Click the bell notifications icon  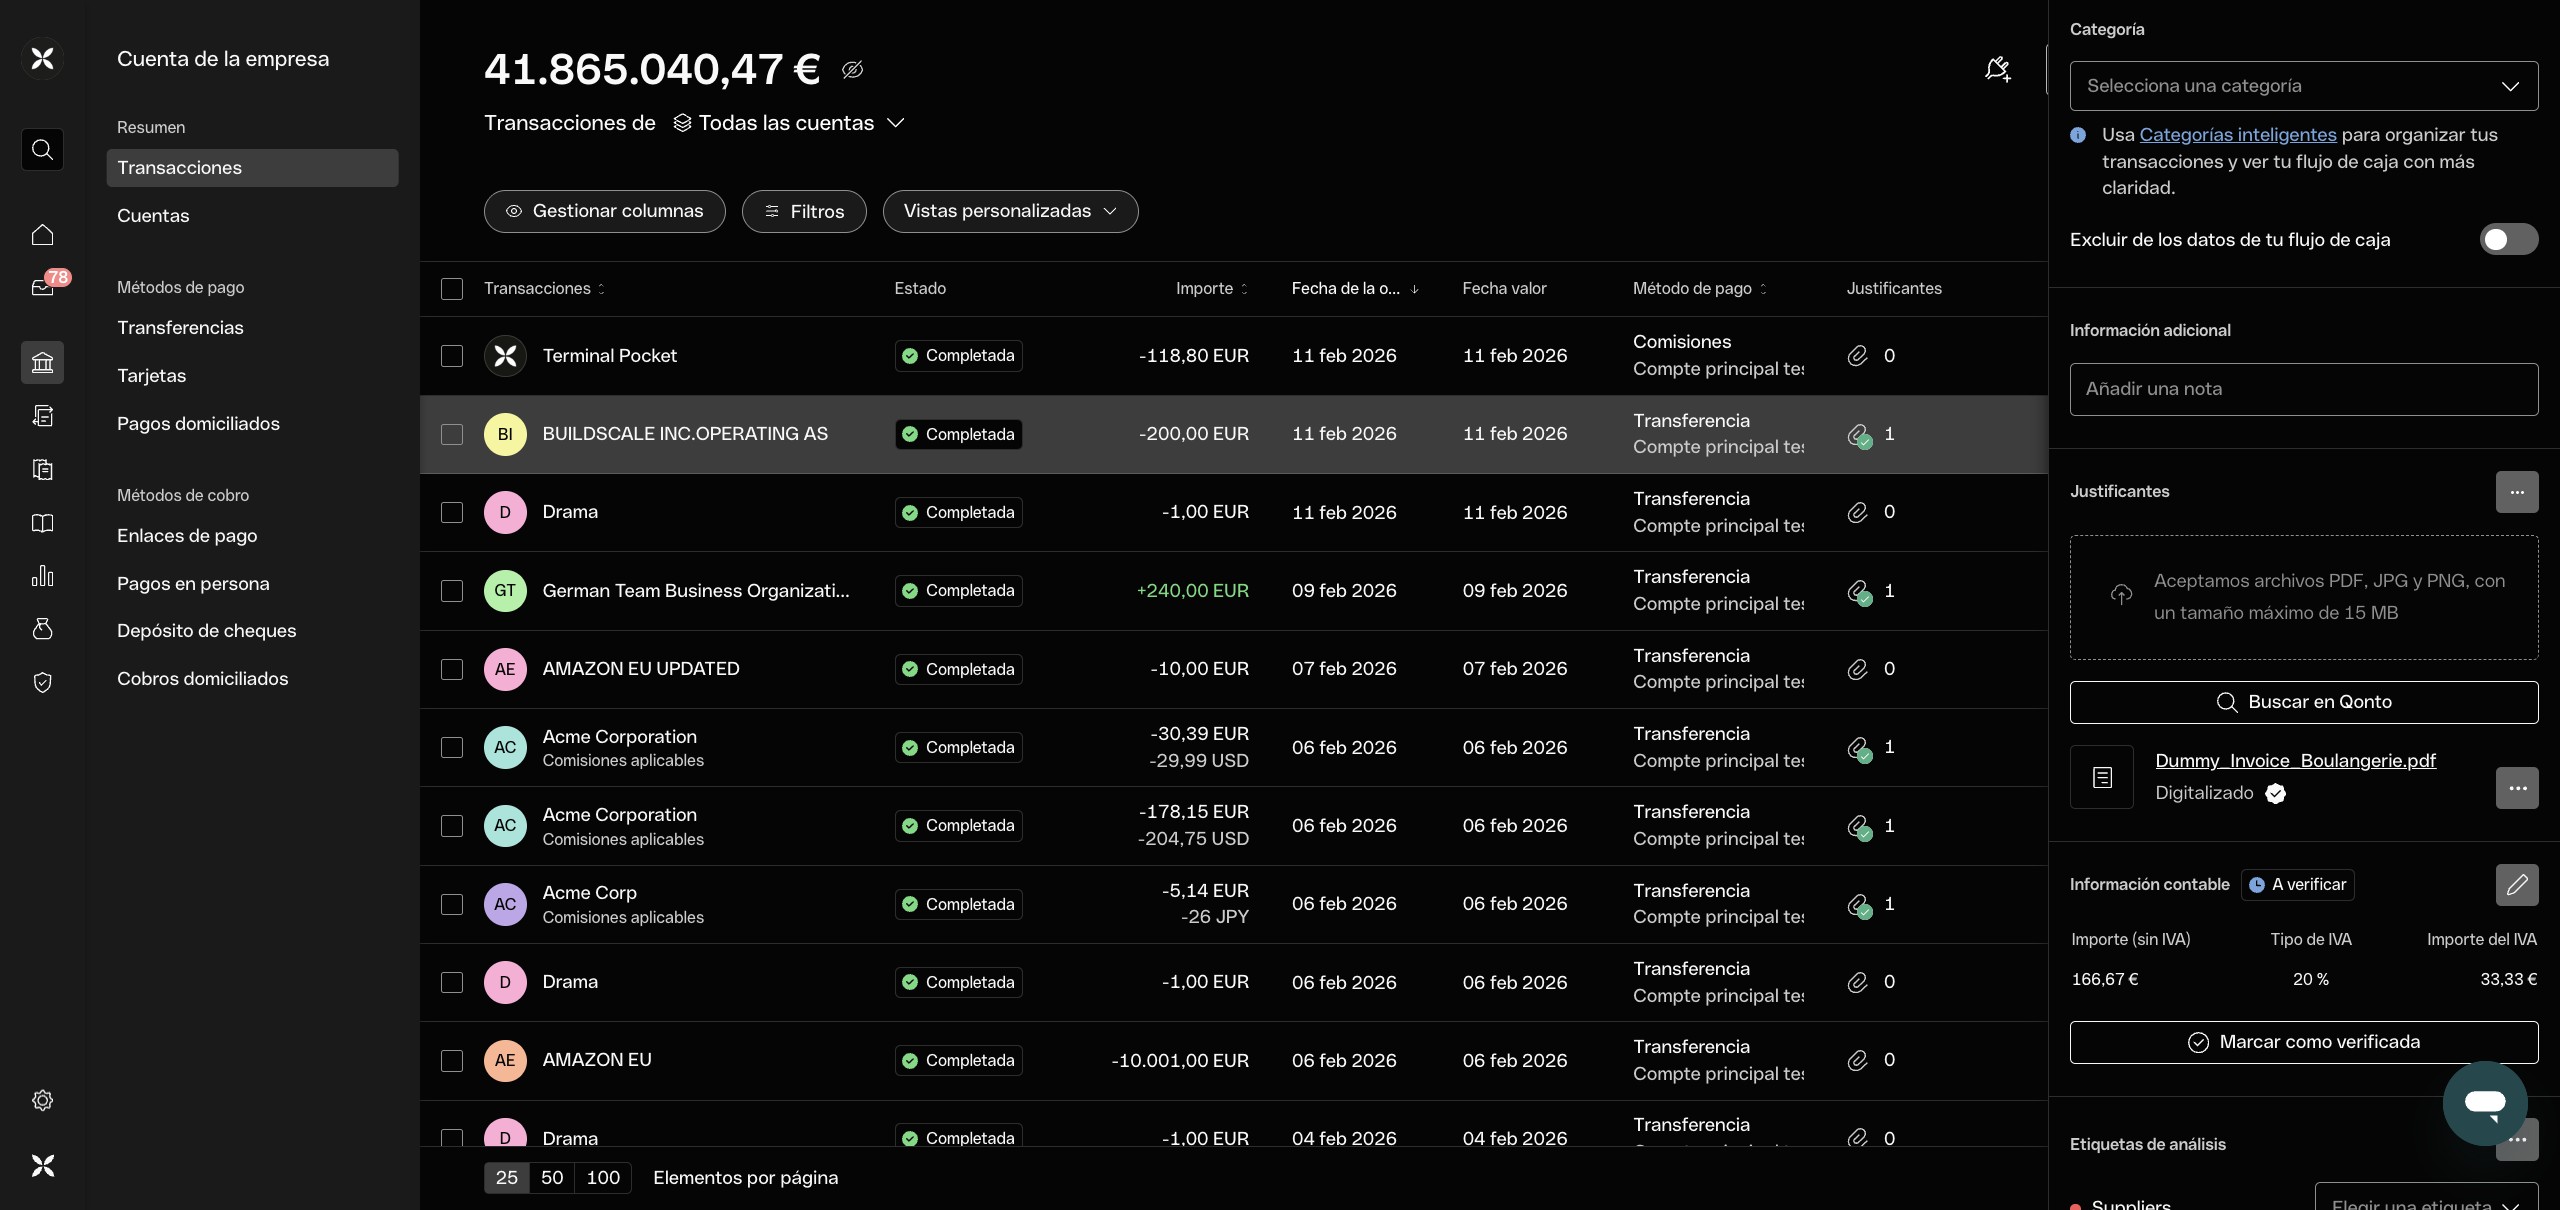coord(1997,69)
